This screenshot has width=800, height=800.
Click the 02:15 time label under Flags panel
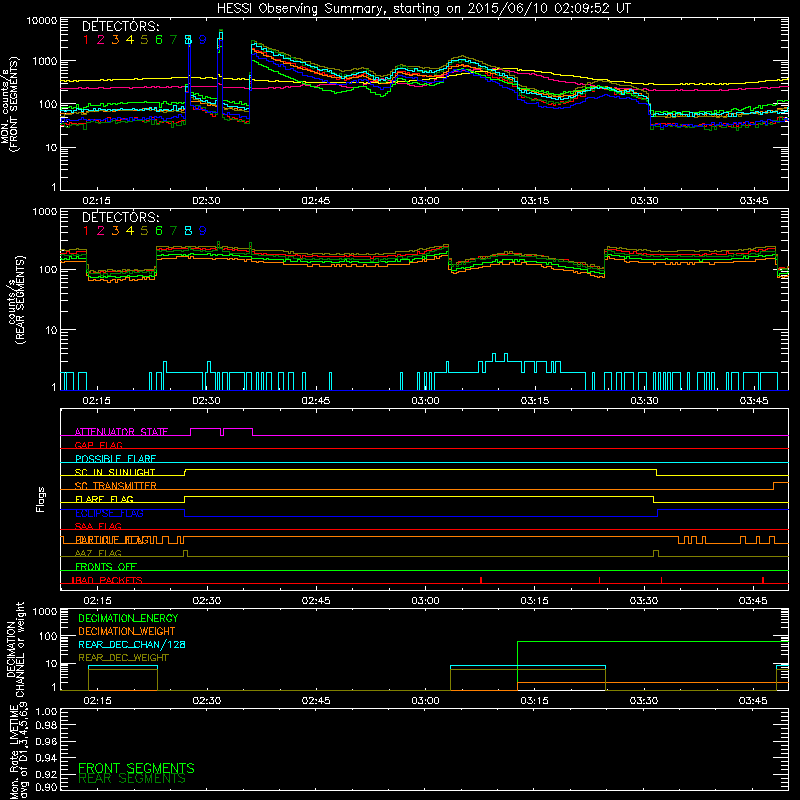click(x=97, y=601)
